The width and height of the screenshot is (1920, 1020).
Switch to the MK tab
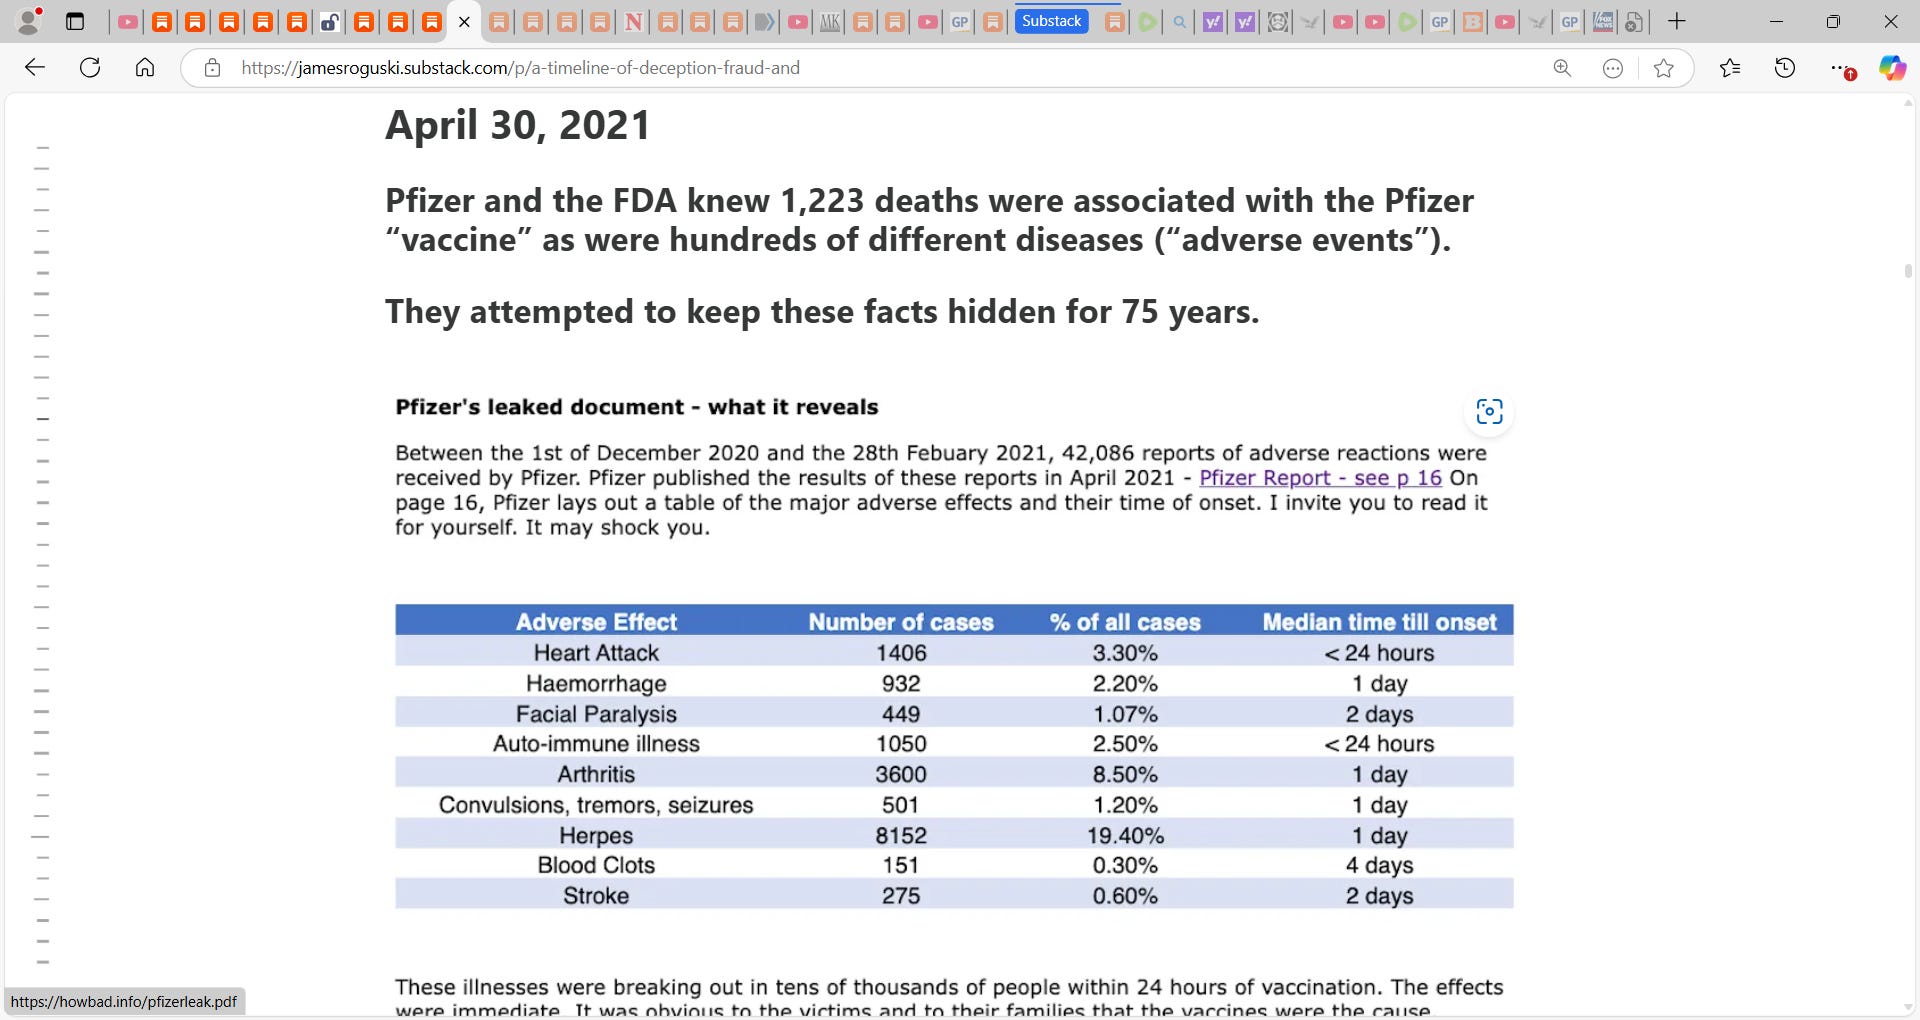[830, 21]
